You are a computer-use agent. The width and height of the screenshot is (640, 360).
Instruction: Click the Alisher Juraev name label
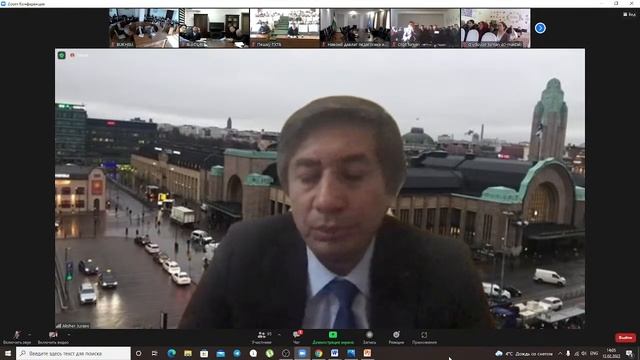(73, 326)
